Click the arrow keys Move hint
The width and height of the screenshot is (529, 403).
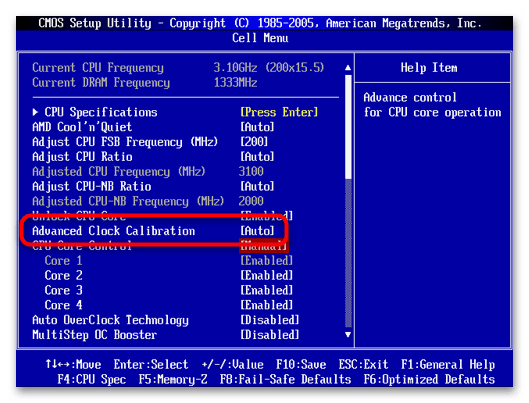(73, 364)
